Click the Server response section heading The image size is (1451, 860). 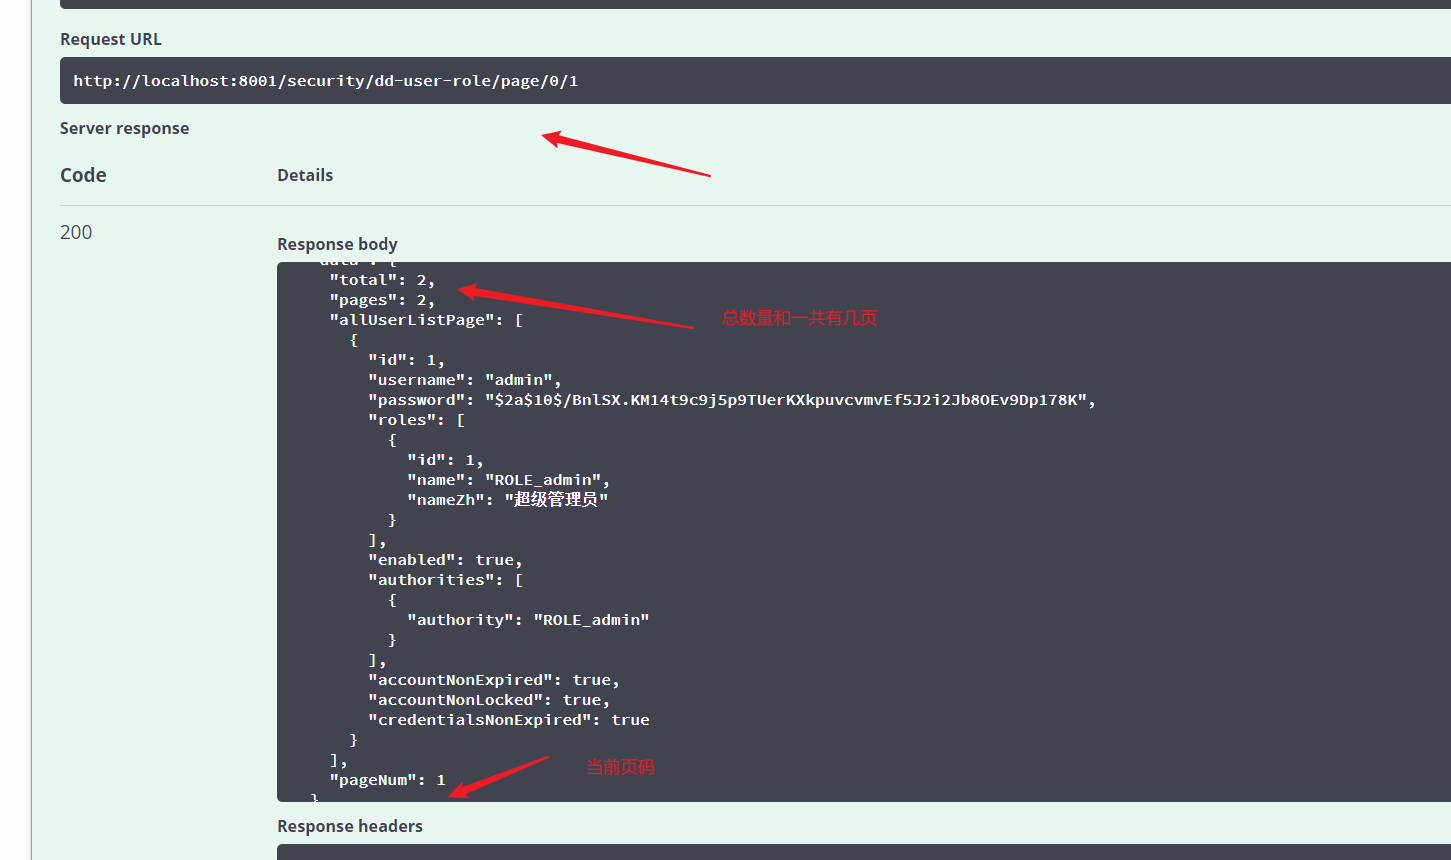click(124, 128)
